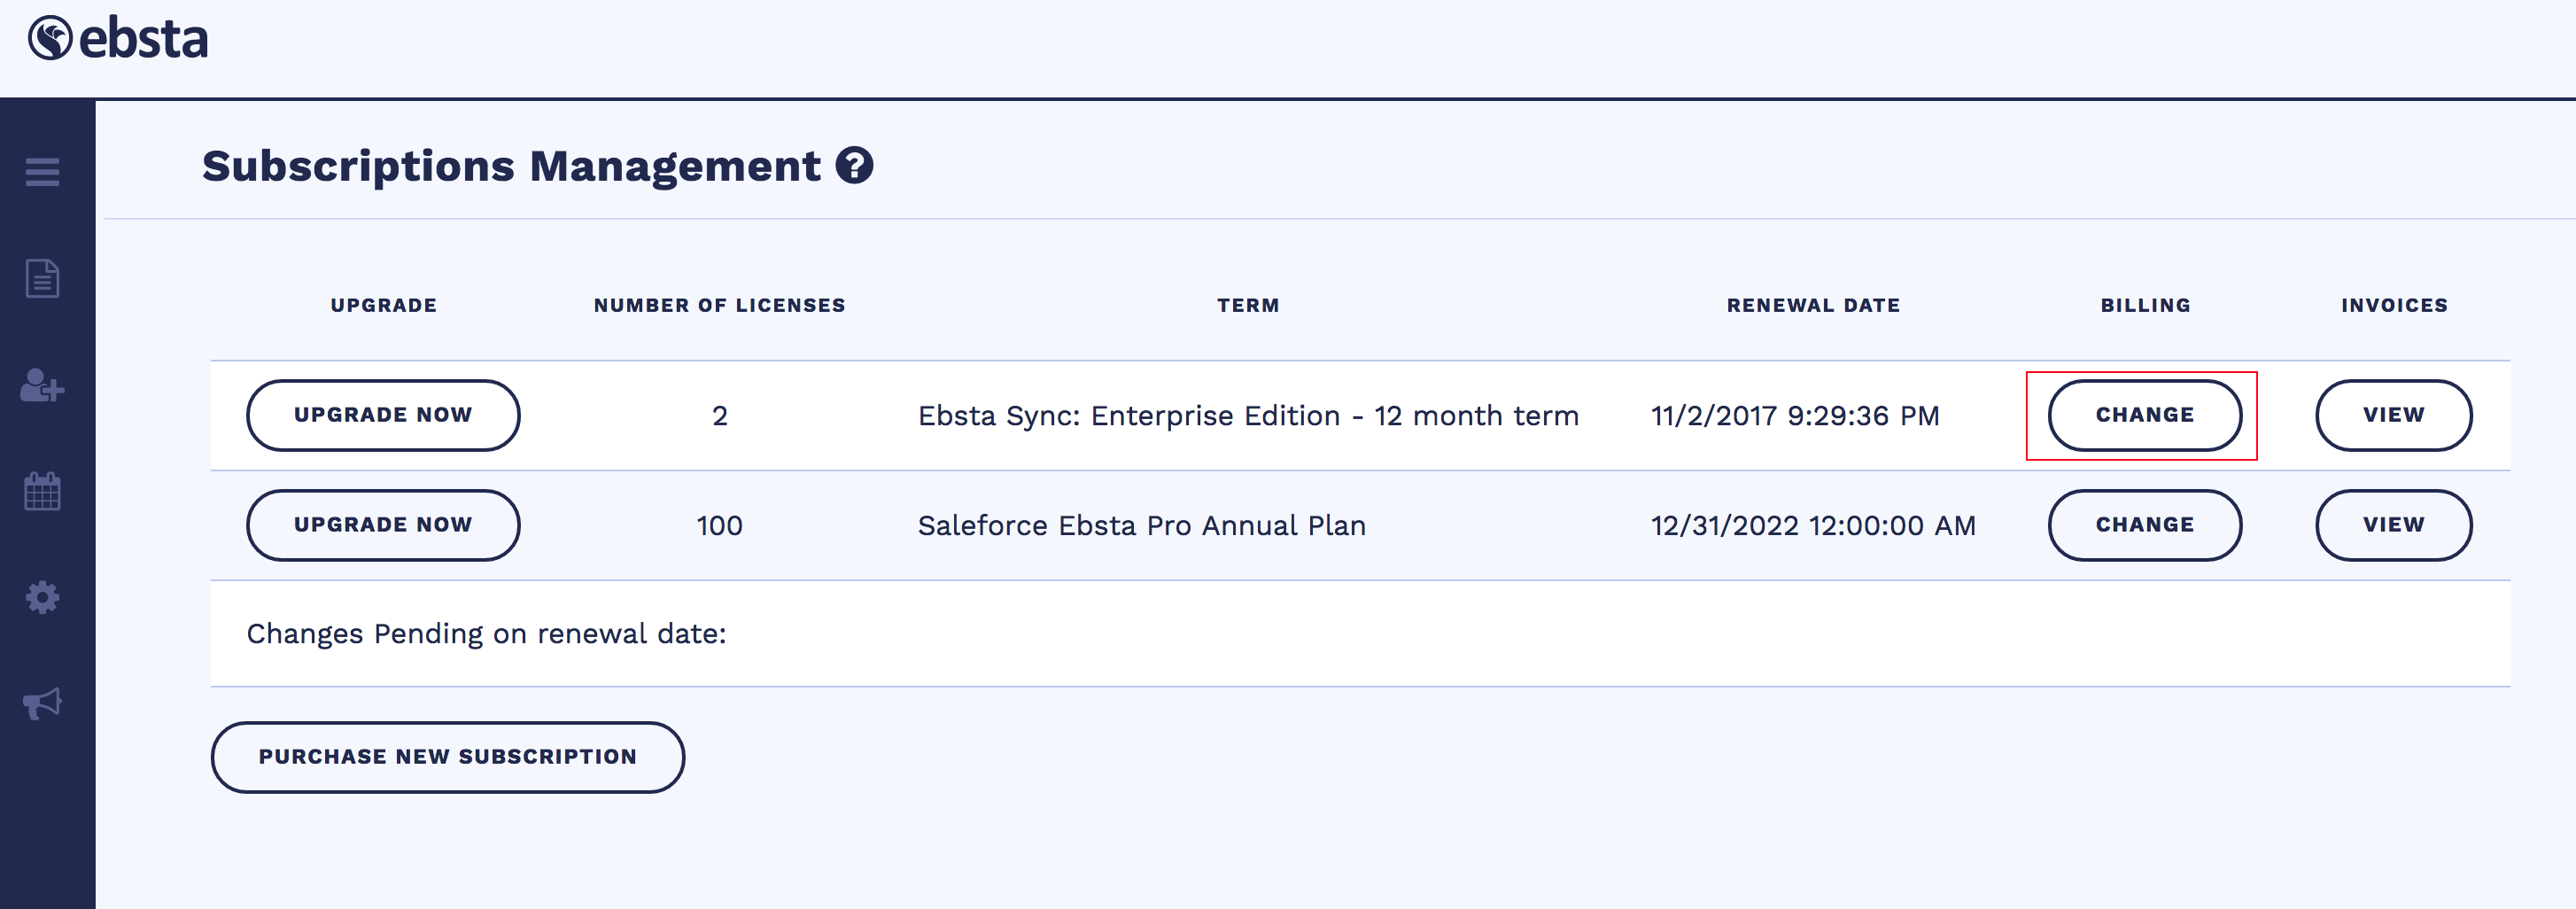Click Purchase New Subscription button

pos(447,757)
